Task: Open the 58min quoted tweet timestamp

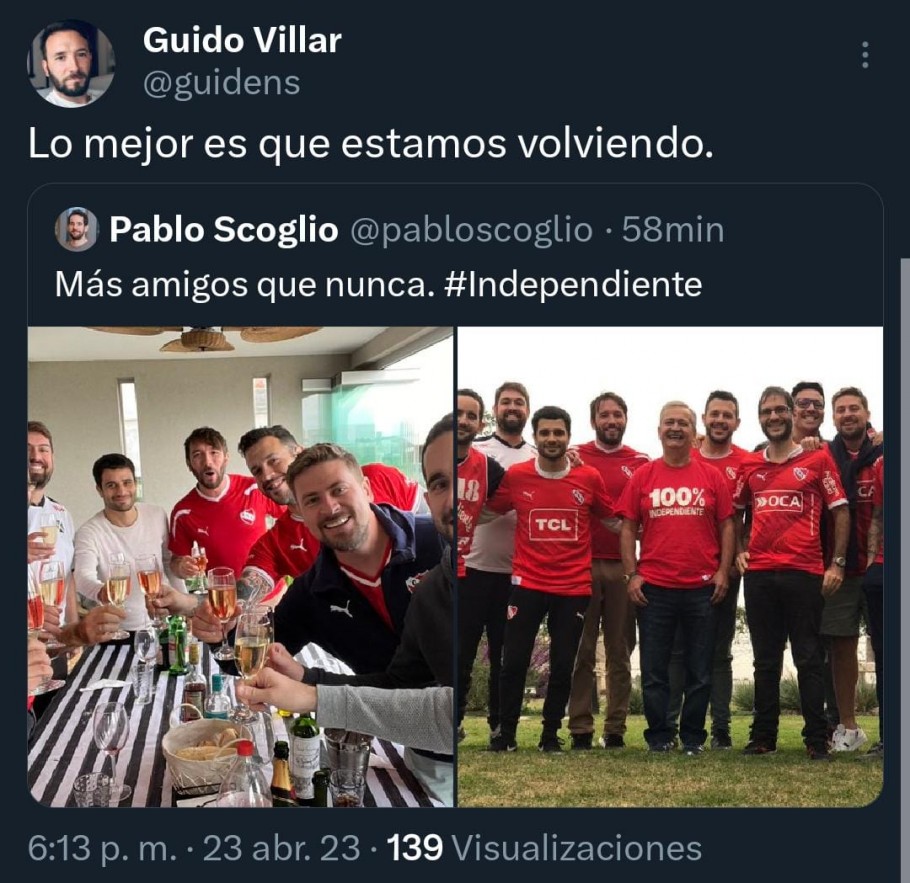Action: click(673, 230)
